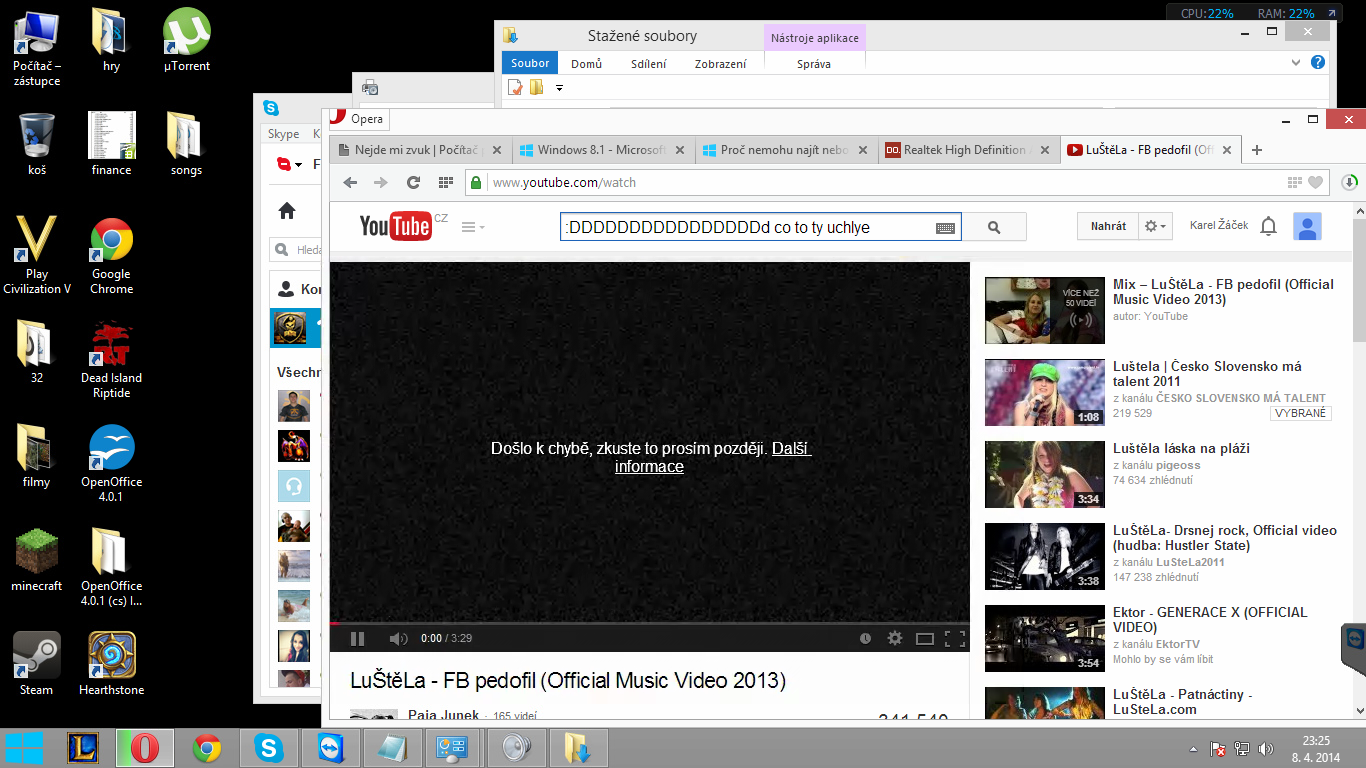Select the Steam desktop shortcut

point(37,664)
